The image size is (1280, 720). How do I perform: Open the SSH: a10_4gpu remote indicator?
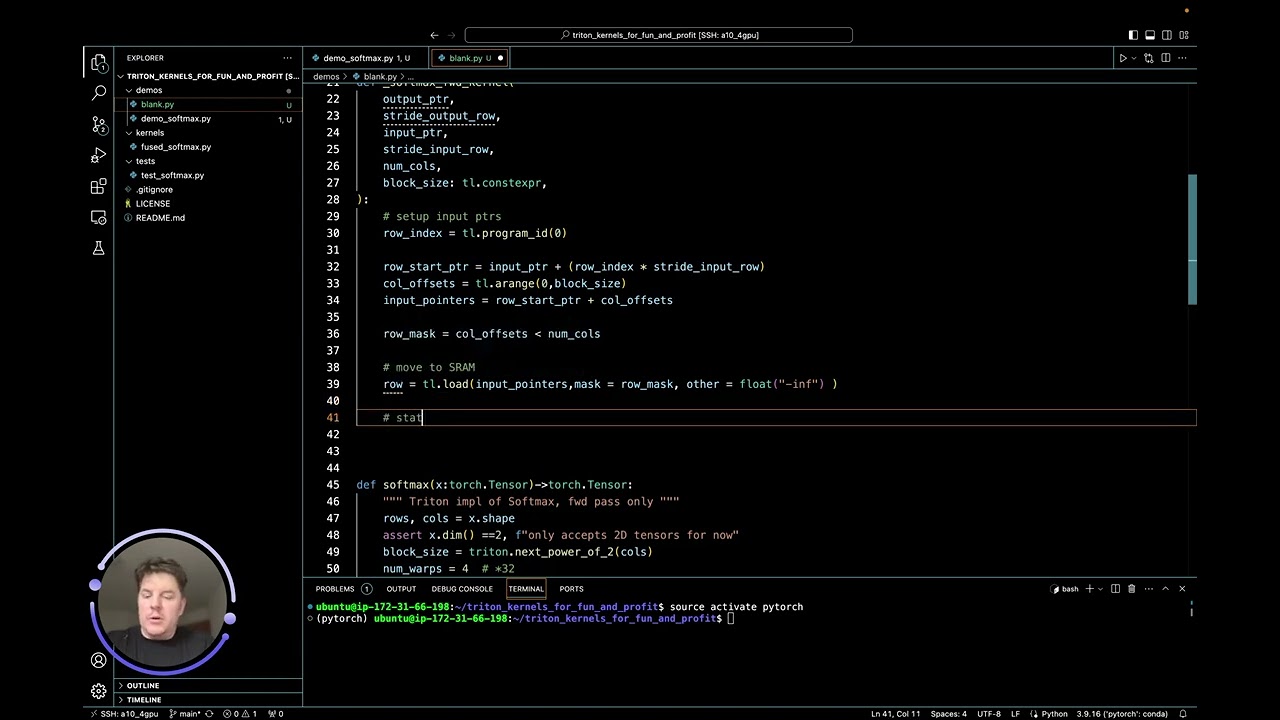point(123,714)
